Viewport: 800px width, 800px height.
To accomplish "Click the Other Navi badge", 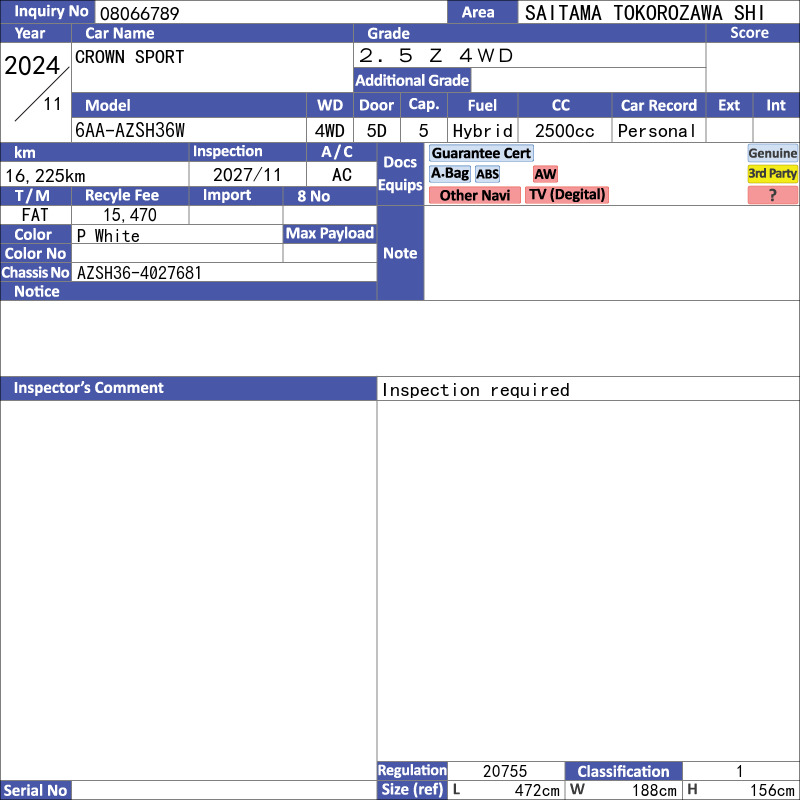I will [x=474, y=195].
